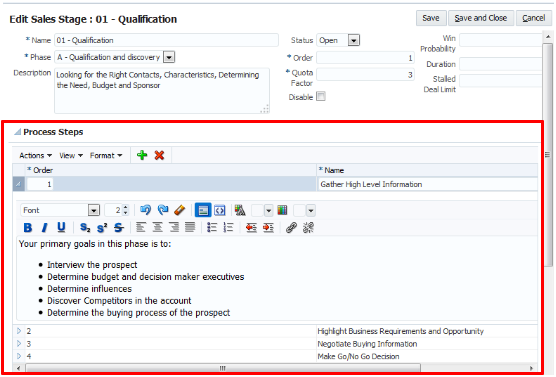Apply superscript formatting
The width and height of the screenshot is (556, 377).
(x=102, y=227)
